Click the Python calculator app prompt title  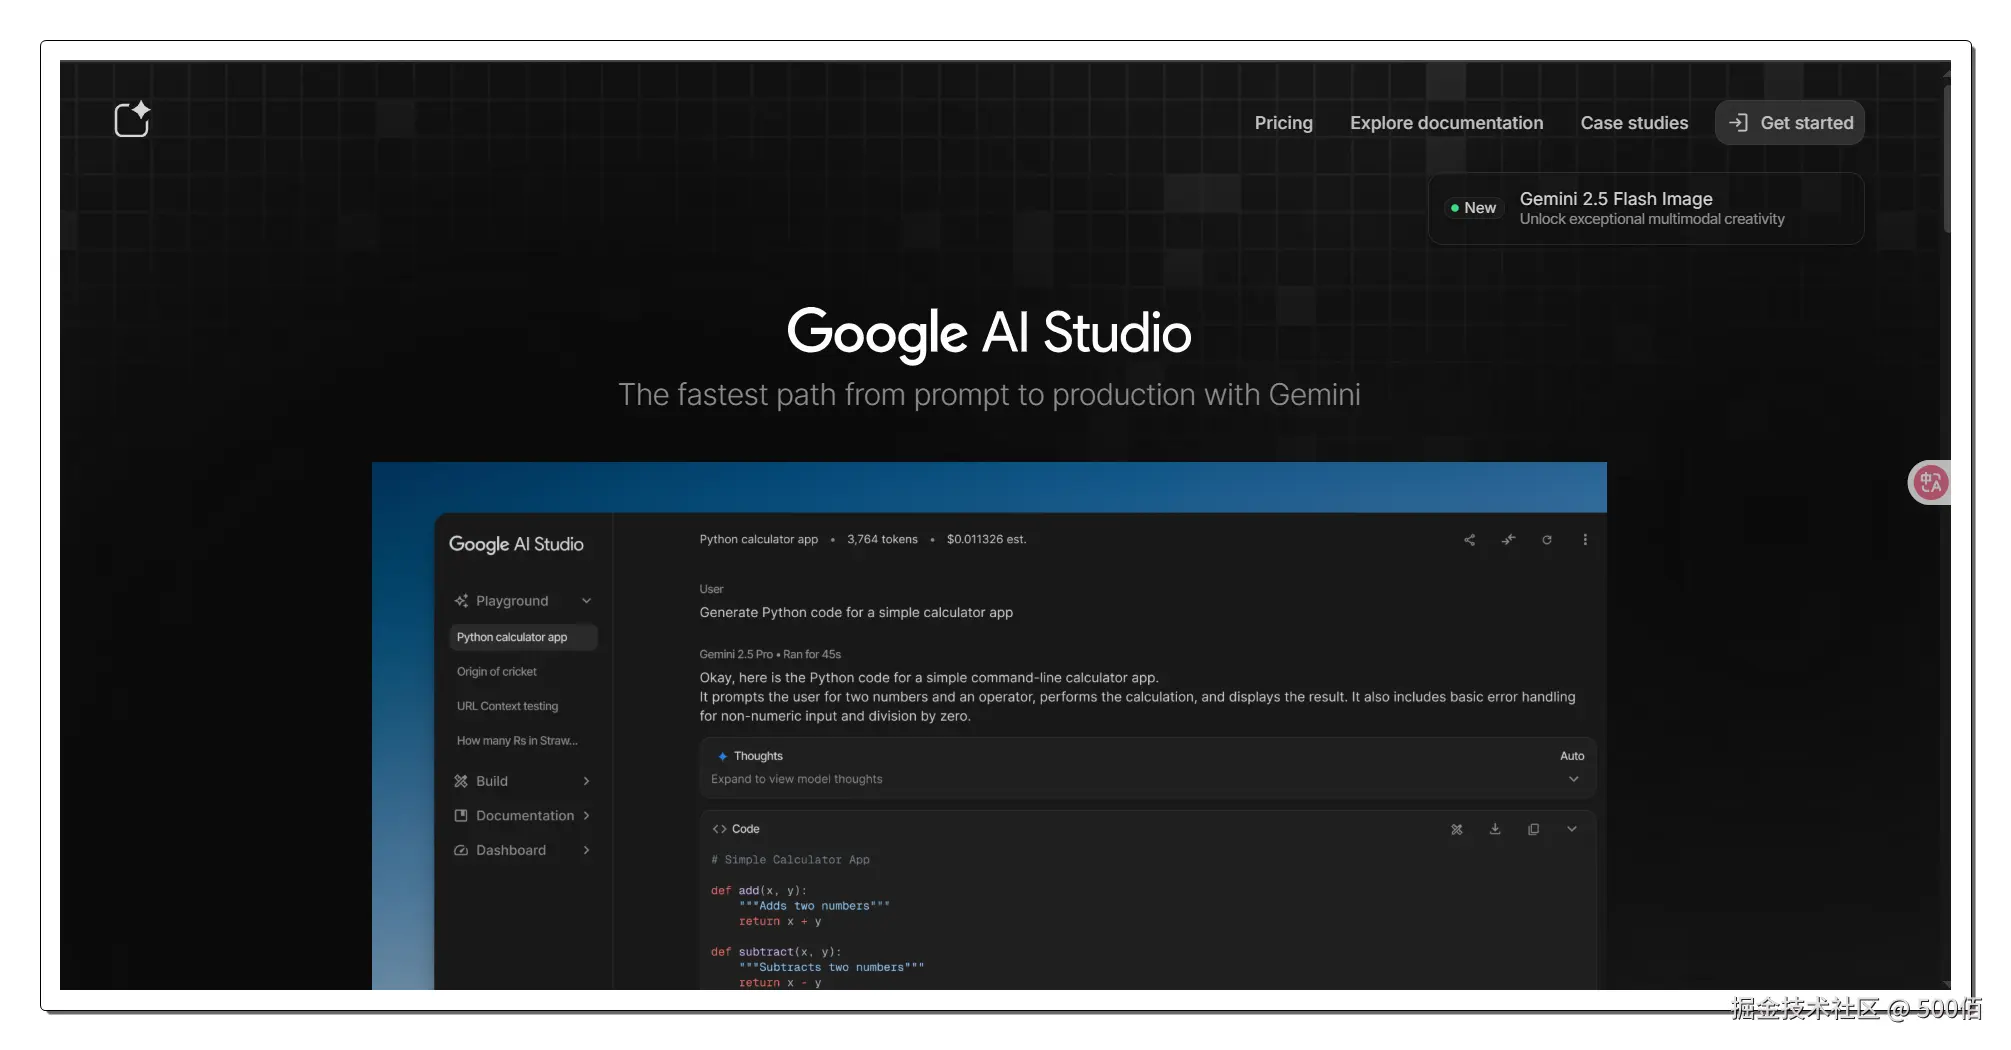pyautogui.click(x=758, y=539)
